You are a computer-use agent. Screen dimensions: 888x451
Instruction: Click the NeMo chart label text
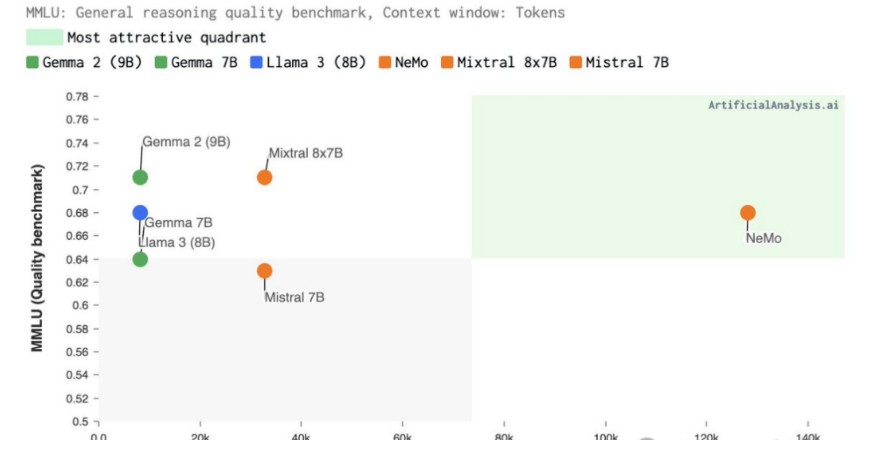tap(763, 239)
